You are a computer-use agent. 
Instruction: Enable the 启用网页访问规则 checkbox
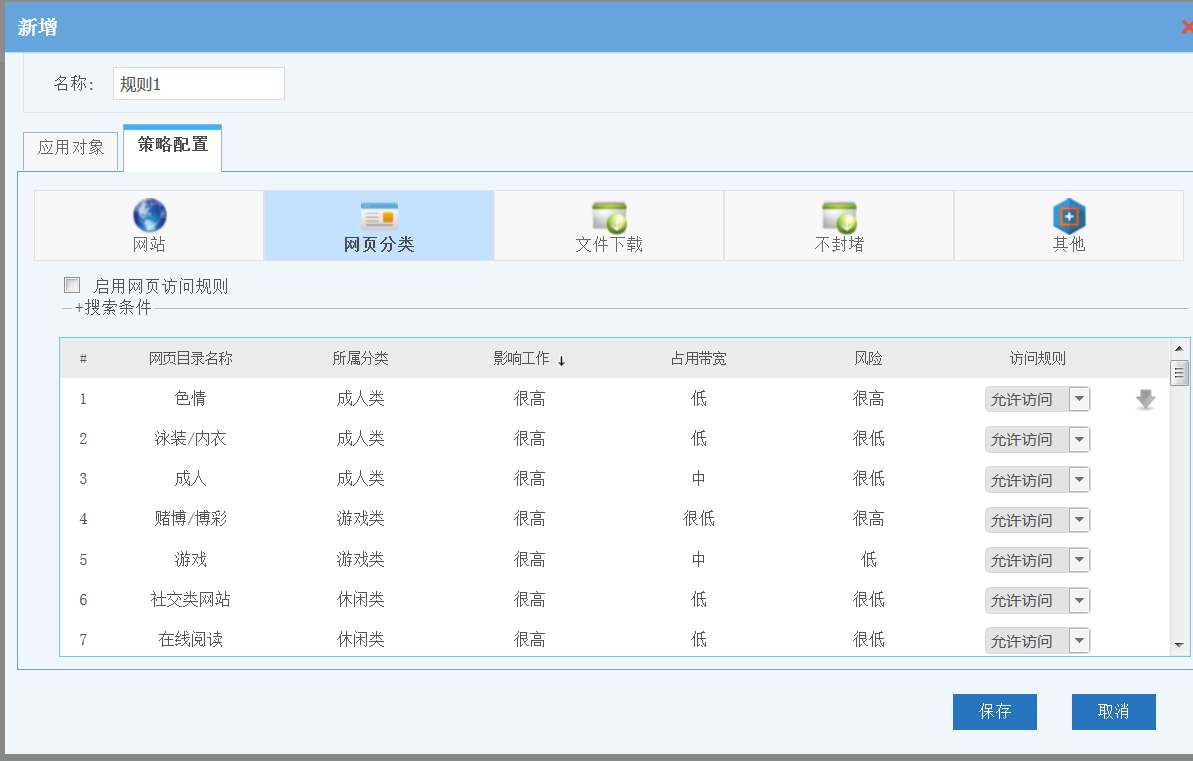click(x=72, y=285)
